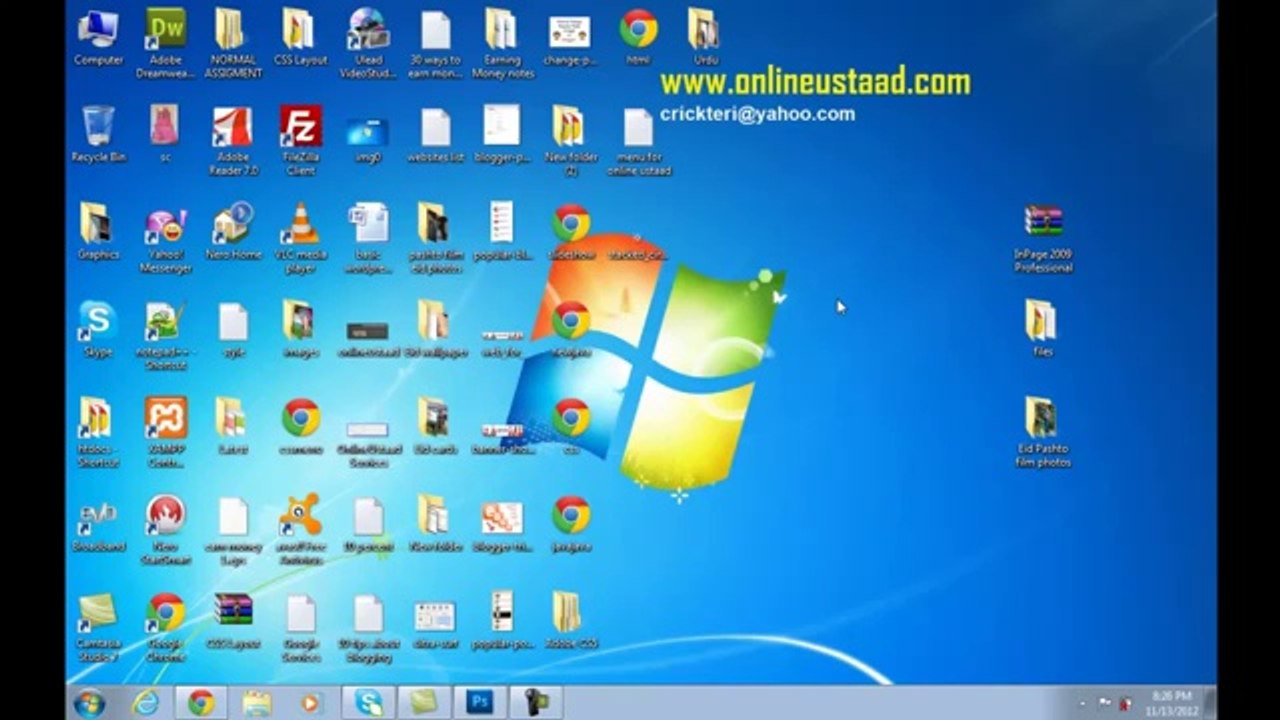The width and height of the screenshot is (1280, 720).
Task: Select the css Chrome file icon
Action: (x=570, y=426)
